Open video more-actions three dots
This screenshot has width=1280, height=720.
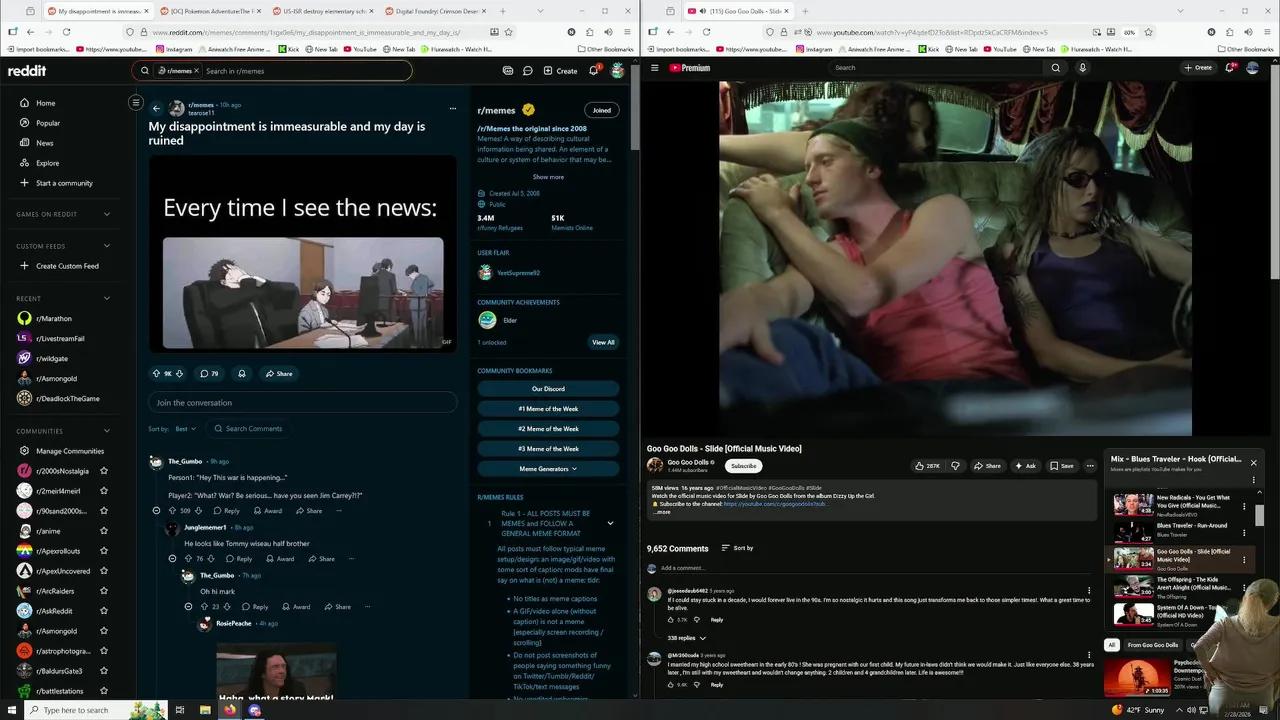pos(1090,466)
